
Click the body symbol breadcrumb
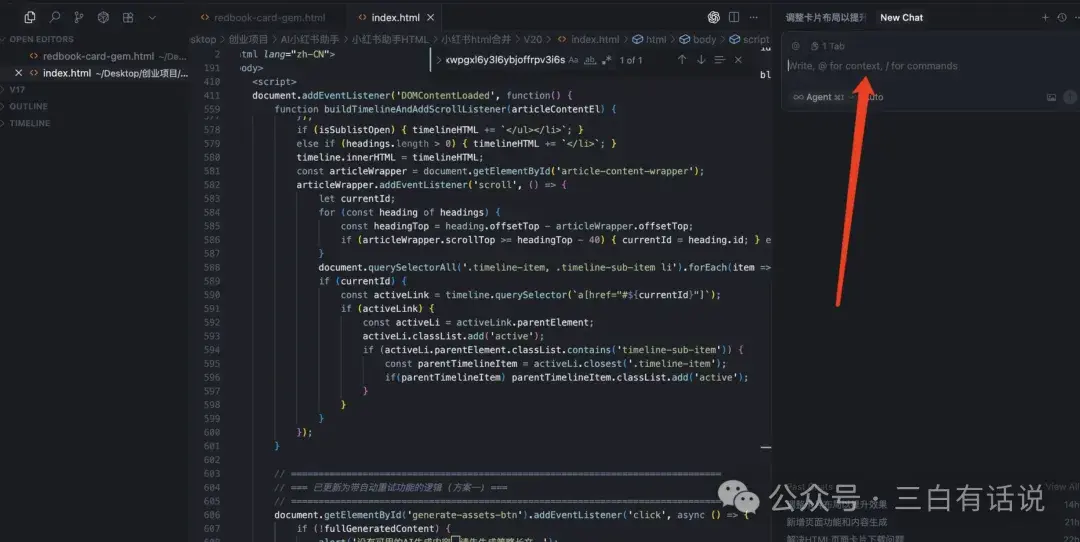(698, 39)
